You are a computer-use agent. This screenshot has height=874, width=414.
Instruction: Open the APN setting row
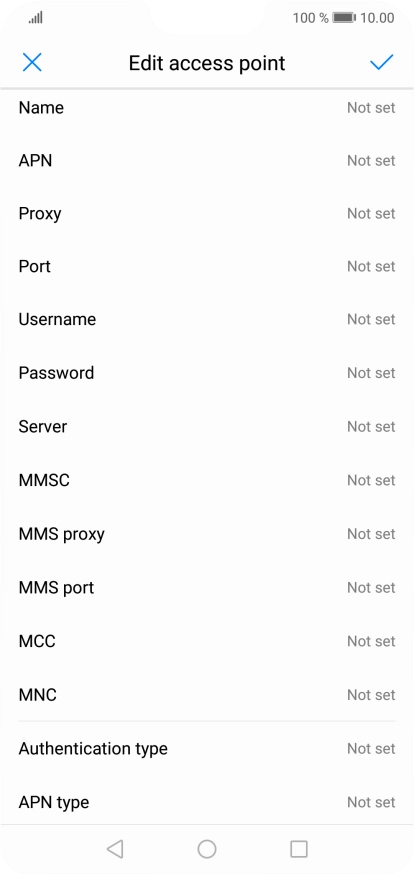click(207, 161)
